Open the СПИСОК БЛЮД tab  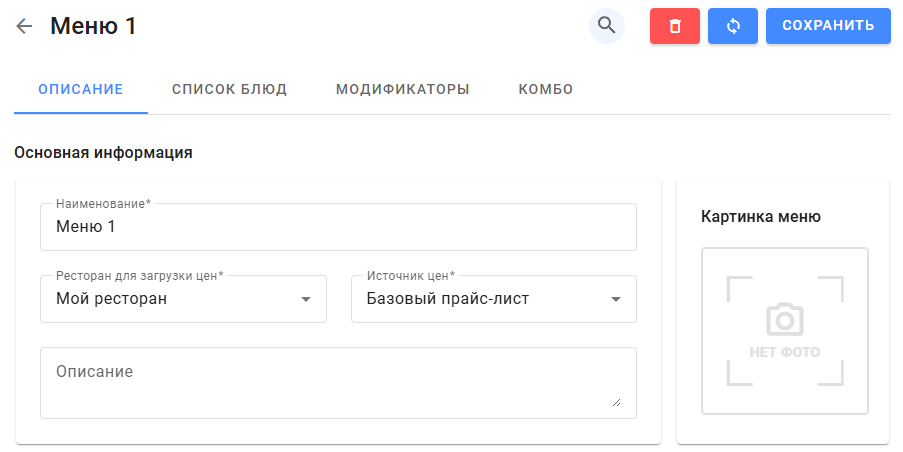click(x=229, y=90)
